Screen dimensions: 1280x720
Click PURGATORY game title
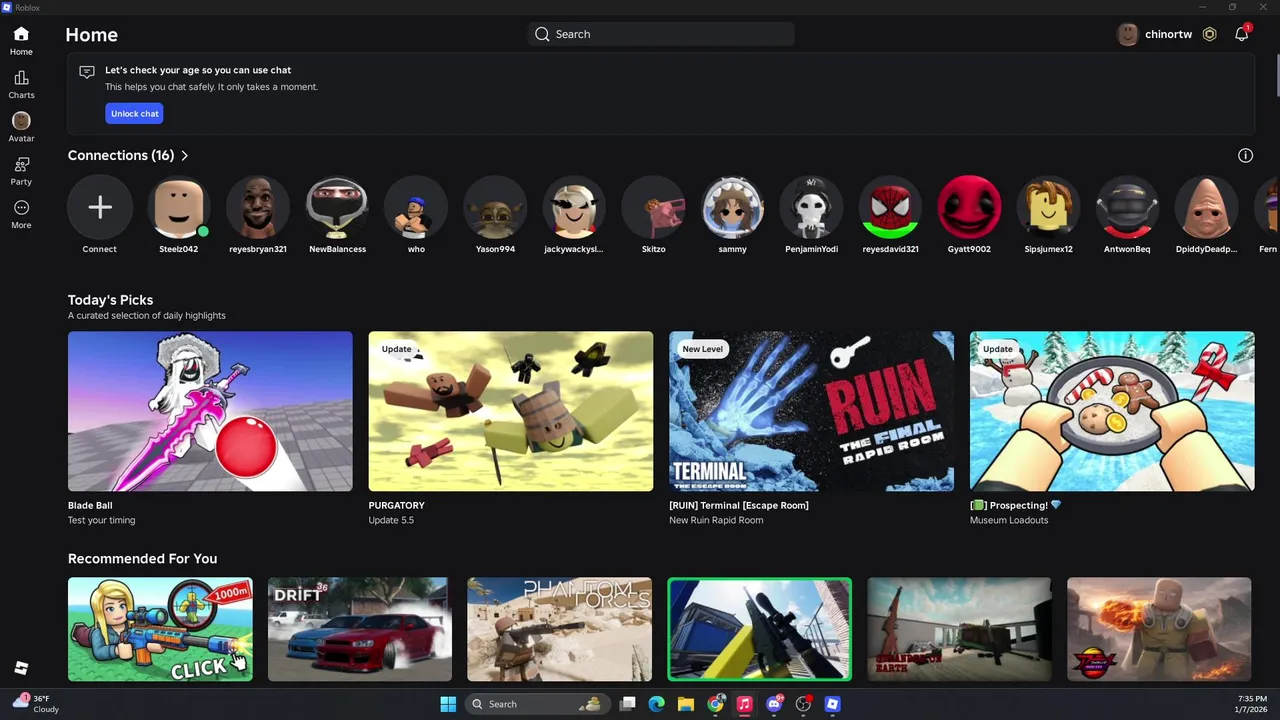tap(396, 505)
